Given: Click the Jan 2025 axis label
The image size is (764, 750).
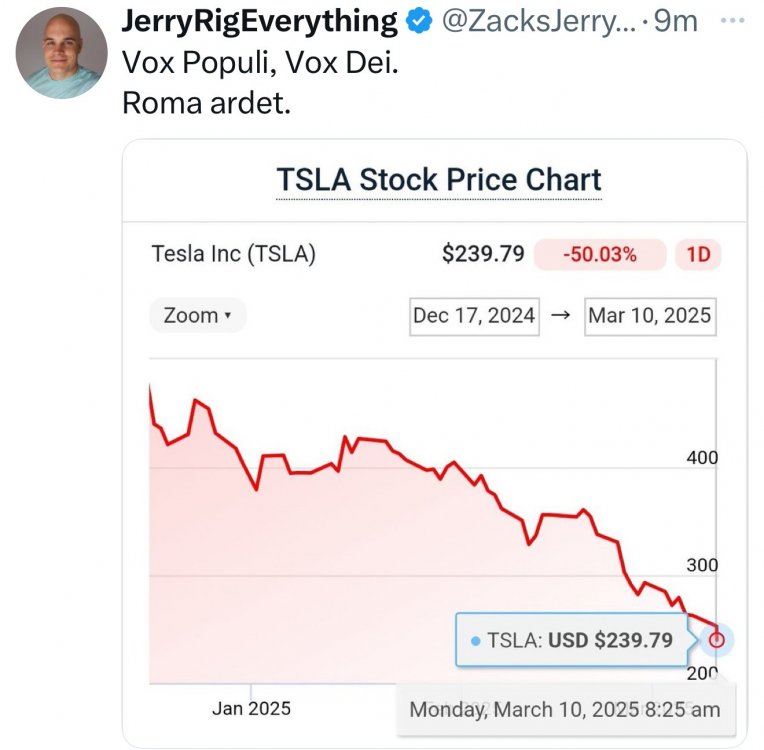Looking at the screenshot, I should coord(251,708).
